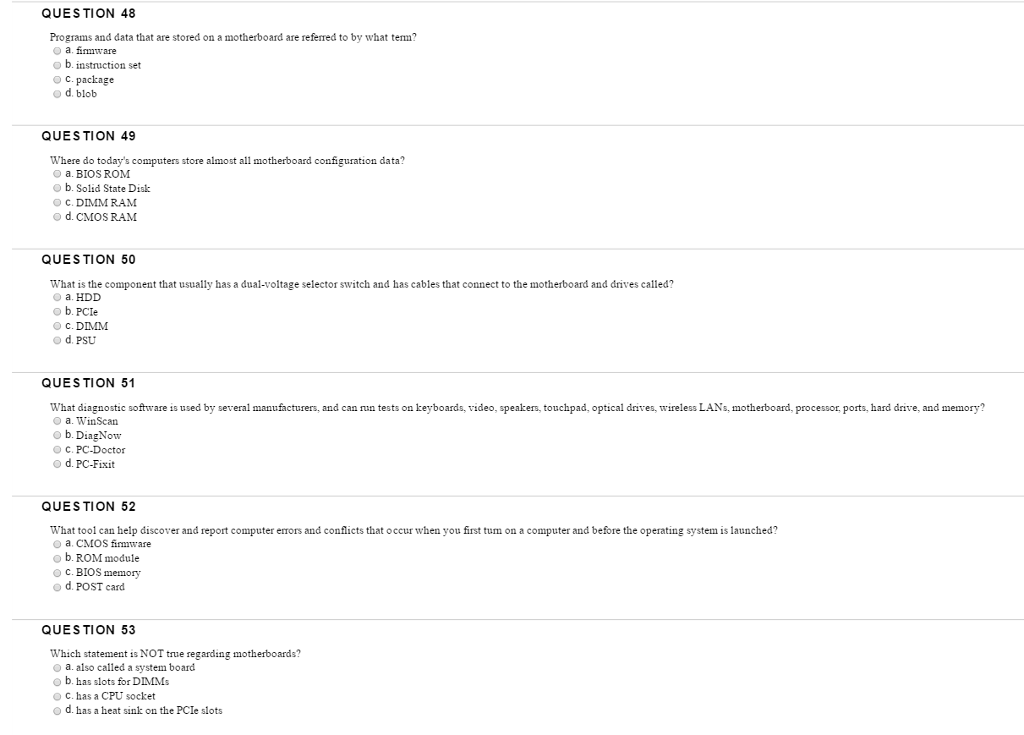Image resolution: width=1024 pixels, height=735 pixels.
Task: Select answer a. firmware for Question 48
Action: 58,51
